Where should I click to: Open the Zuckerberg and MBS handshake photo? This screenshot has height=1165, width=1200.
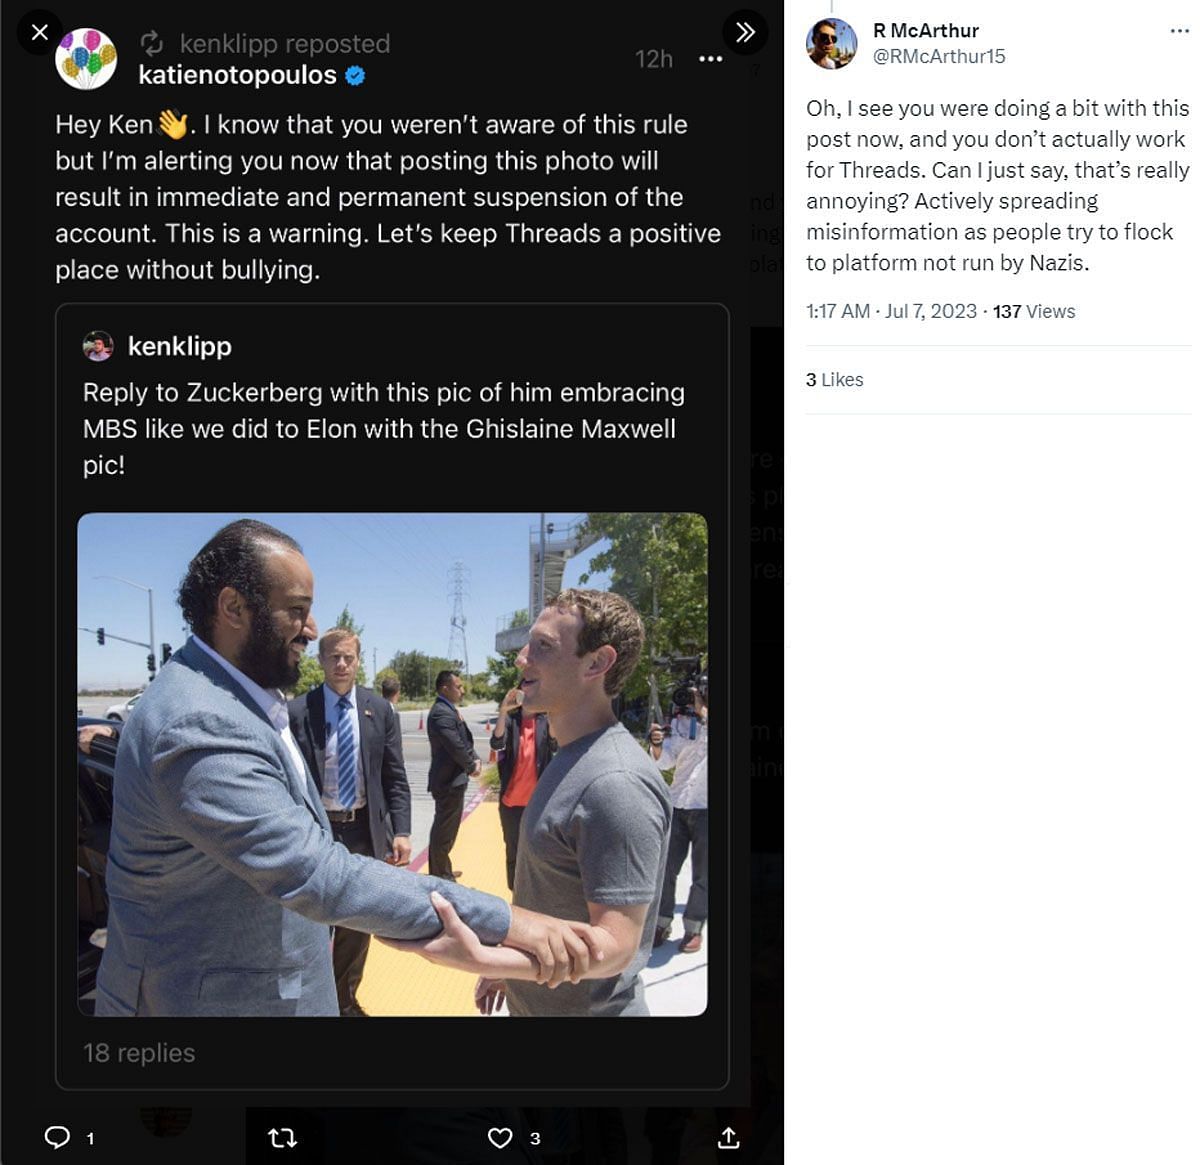[392, 765]
